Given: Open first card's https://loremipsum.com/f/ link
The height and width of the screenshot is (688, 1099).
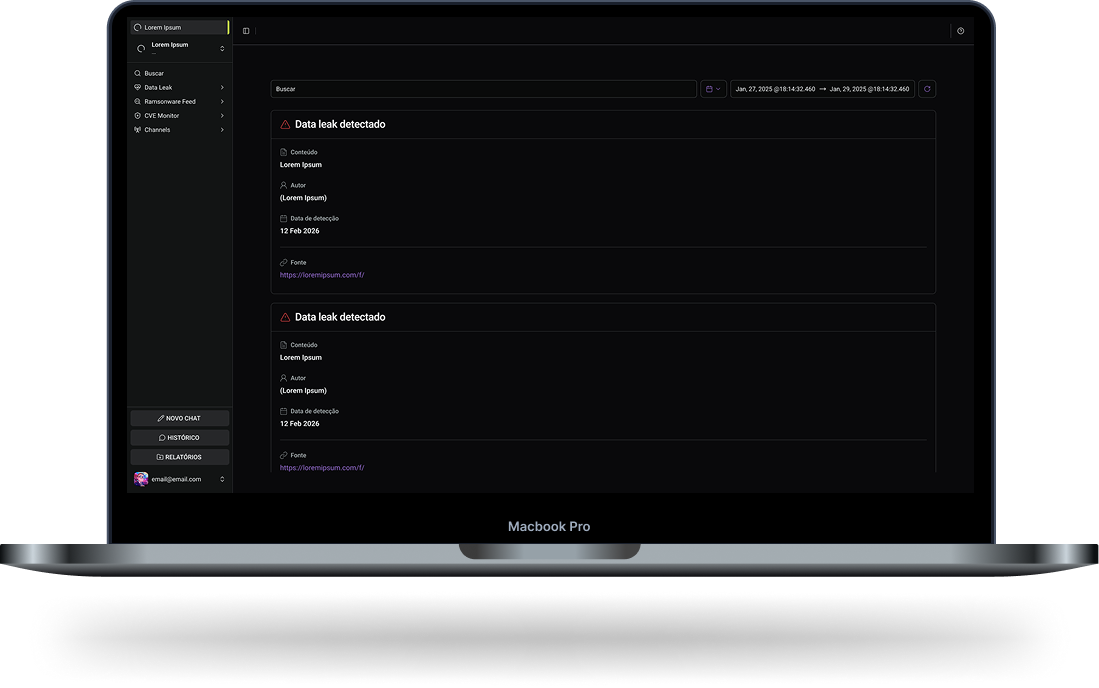Looking at the screenshot, I should (x=322, y=275).
